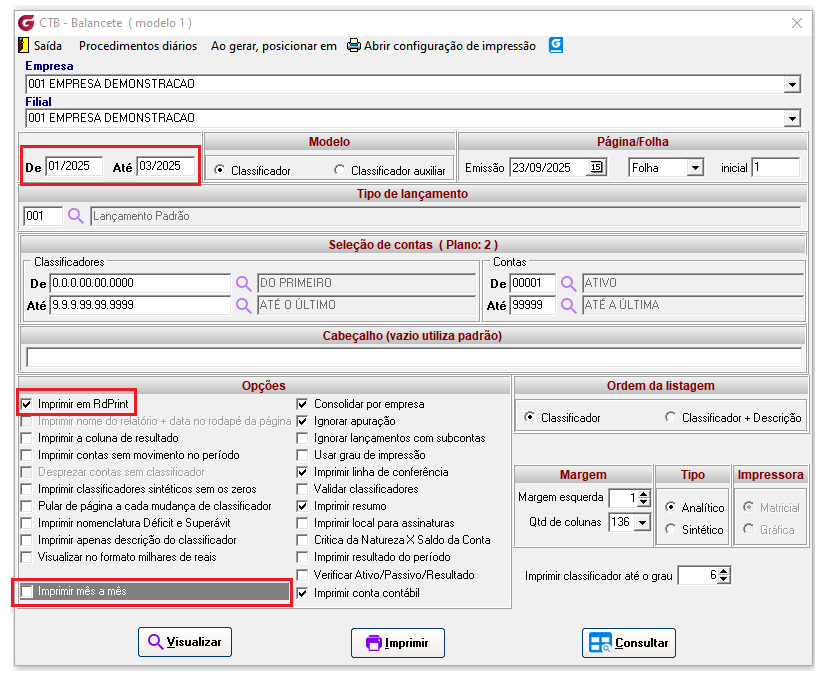Click the printer icon for print configuration
Image resolution: width=817 pixels, height=685 pixels.
click(354, 45)
